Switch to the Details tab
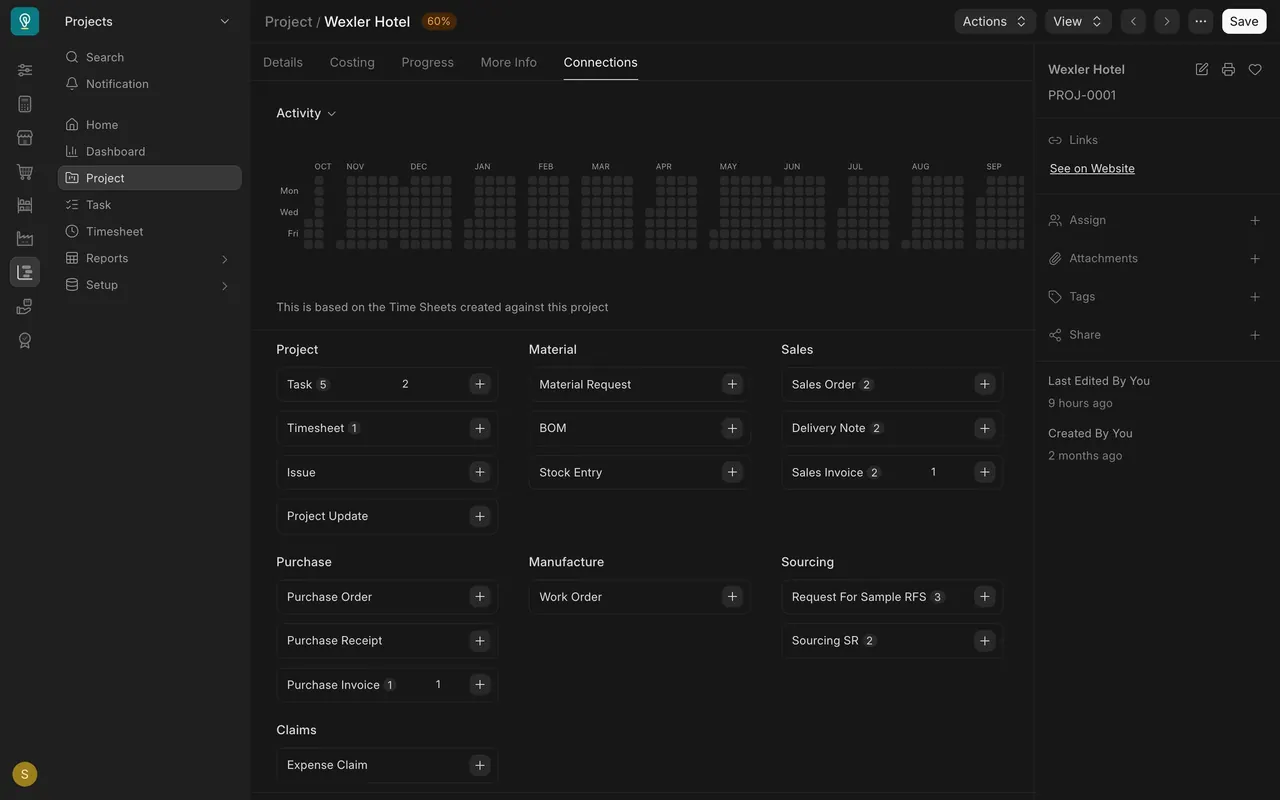The image size is (1280, 800). click(283, 62)
